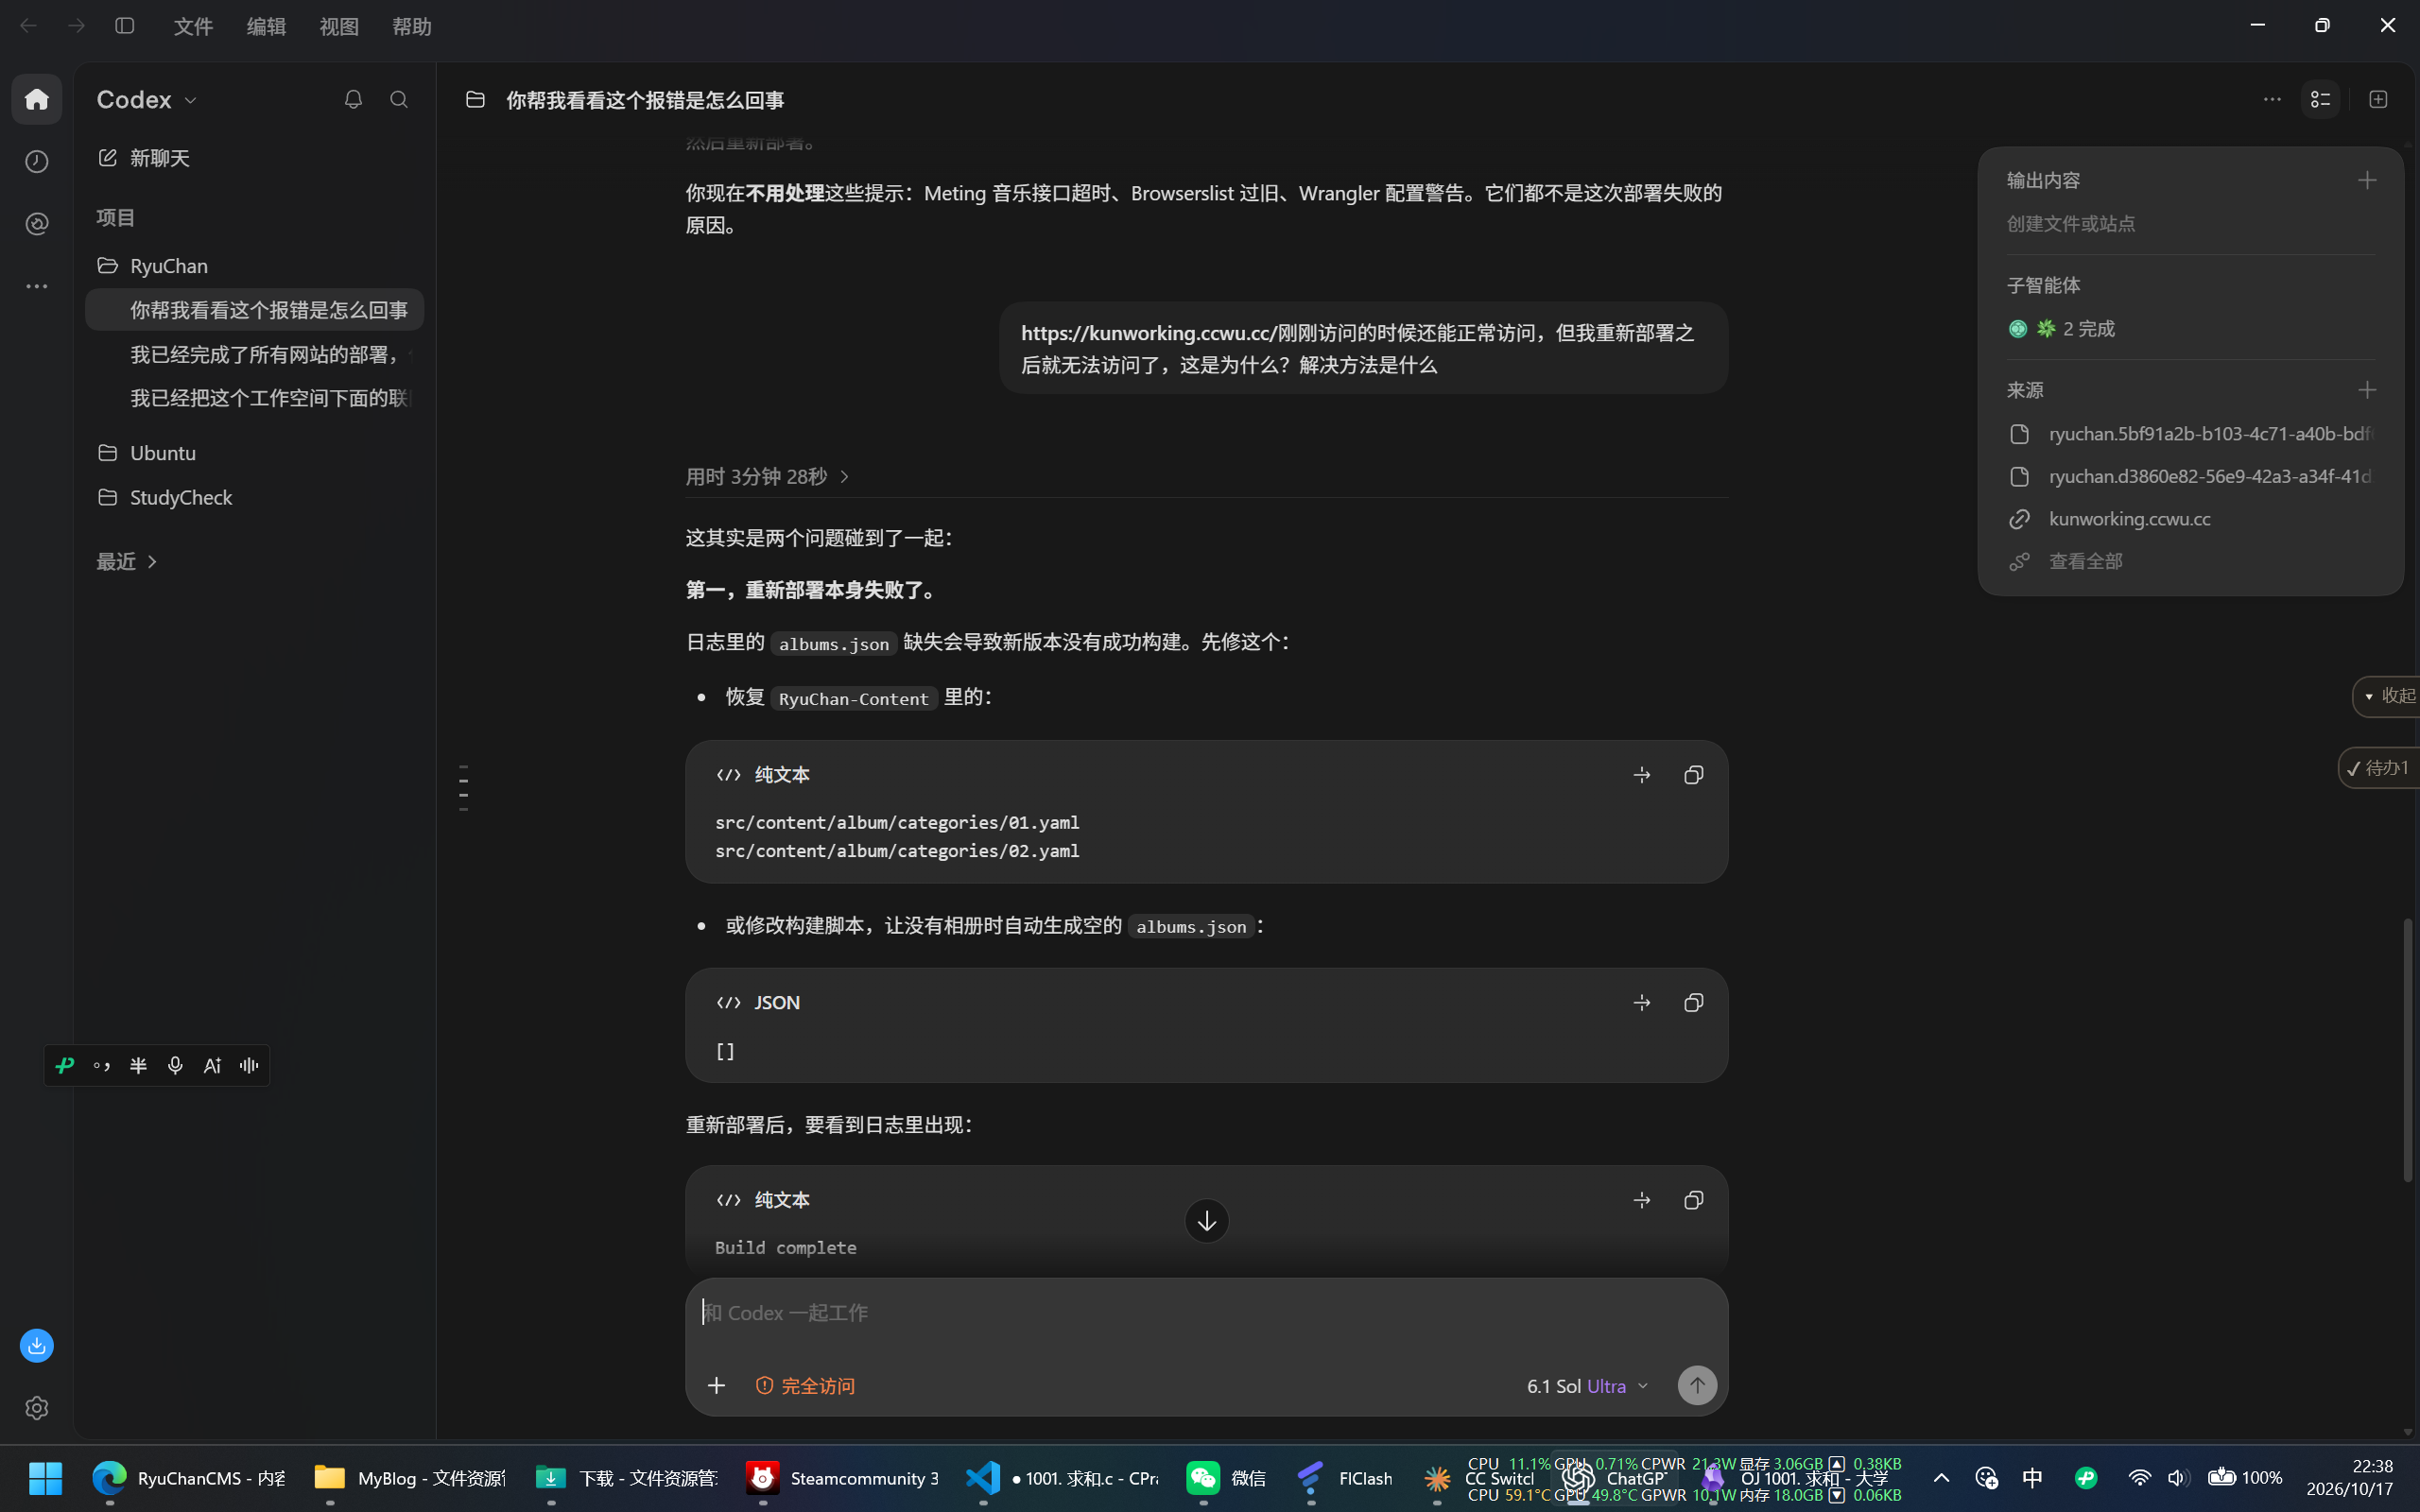Open the home icon in left rail
The height and width of the screenshot is (1512, 2420).
pos(37,99)
